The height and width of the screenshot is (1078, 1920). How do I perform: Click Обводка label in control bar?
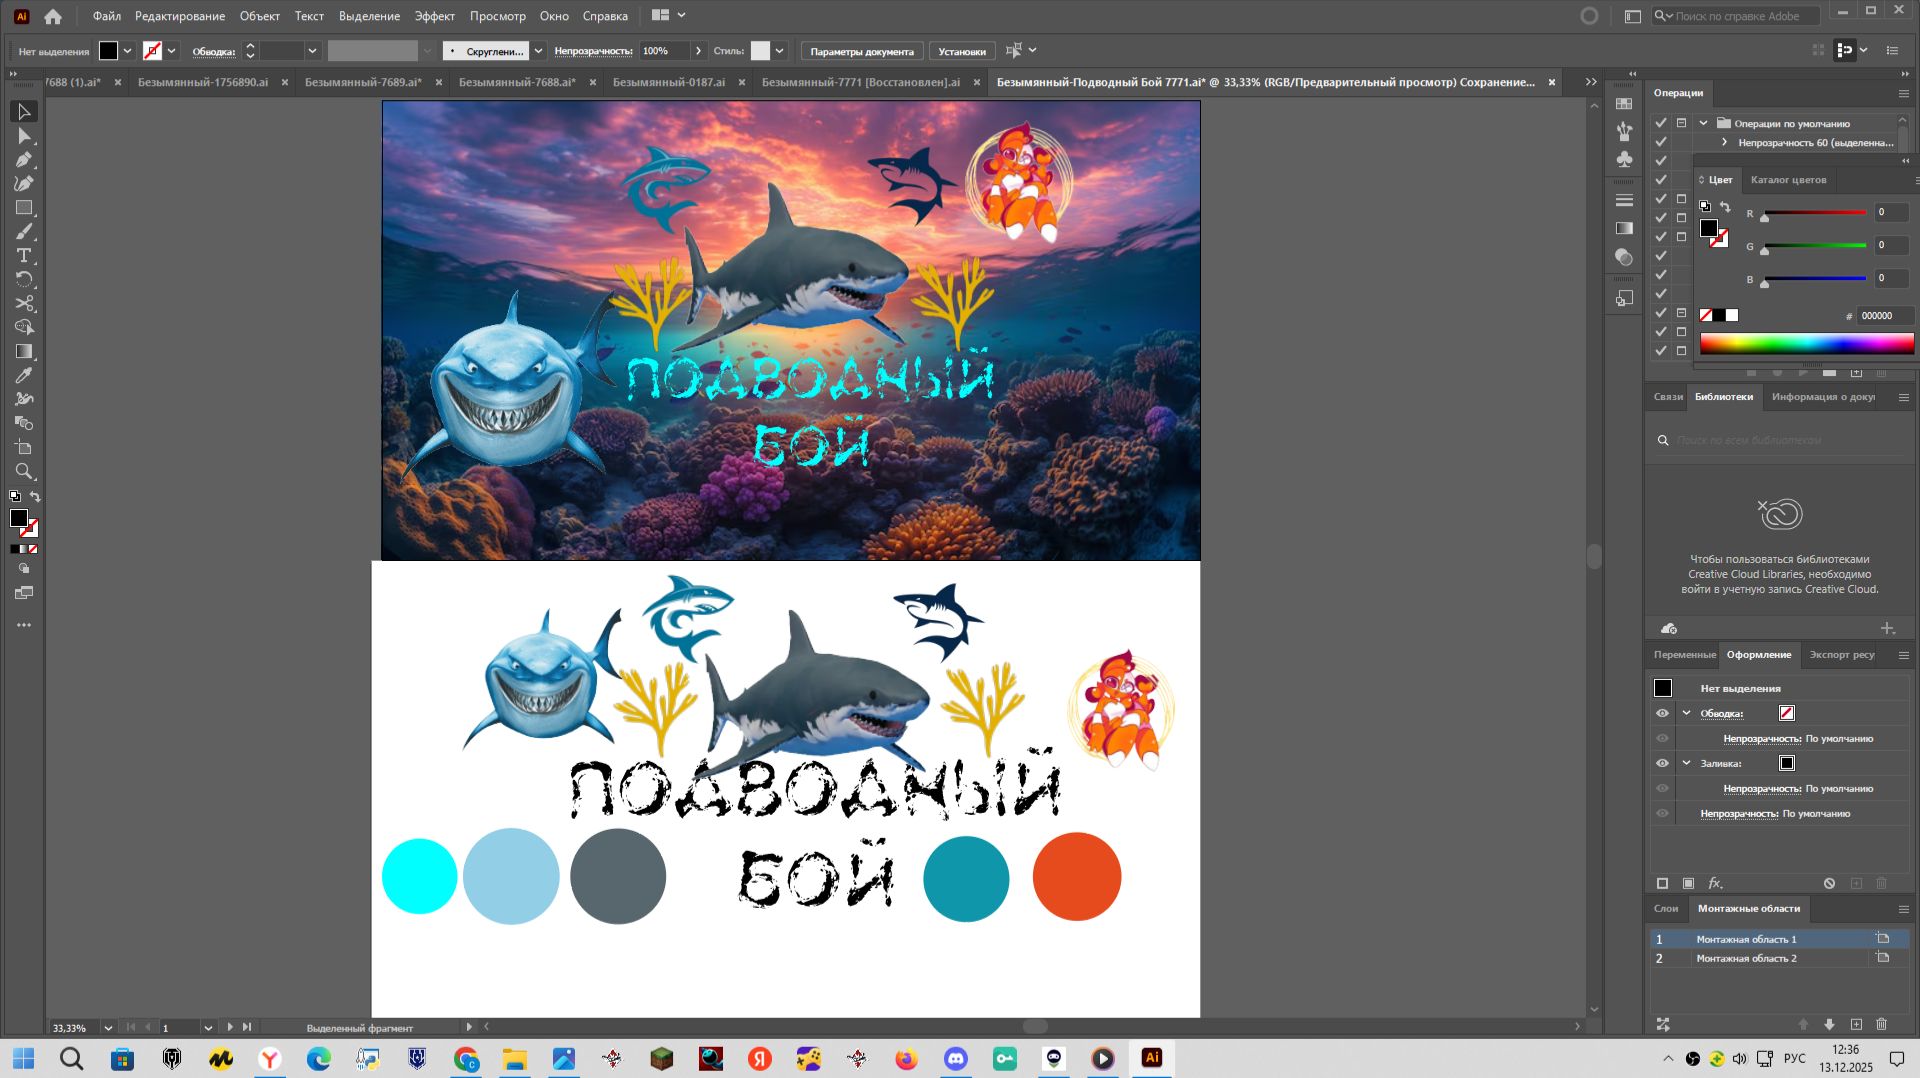pyautogui.click(x=214, y=51)
